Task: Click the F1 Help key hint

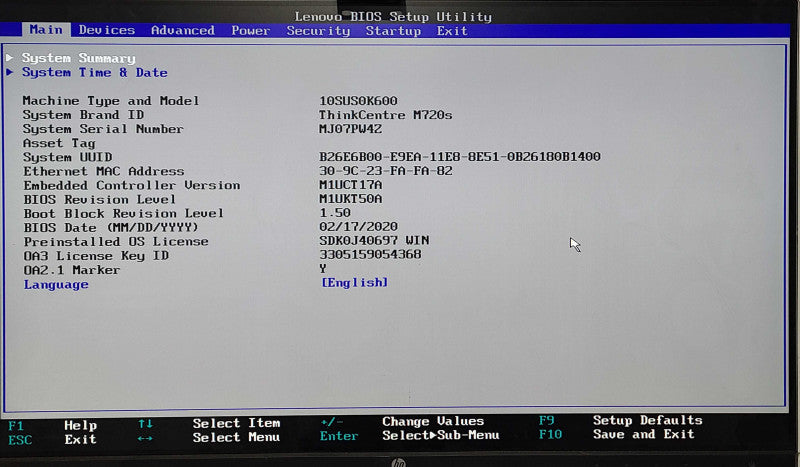Action: (53, 425)
